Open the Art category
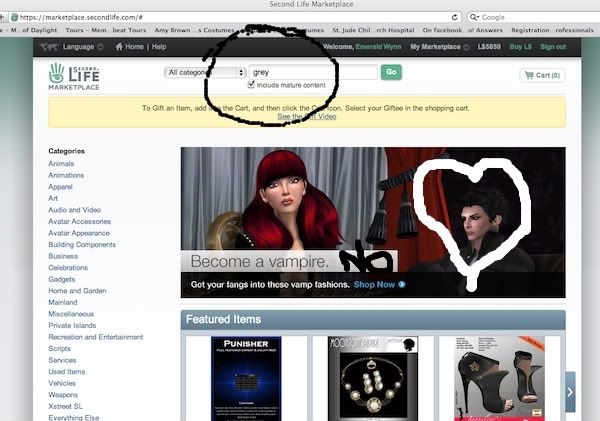The width and height of the screenshot is (600, 421). coord(53,198)
